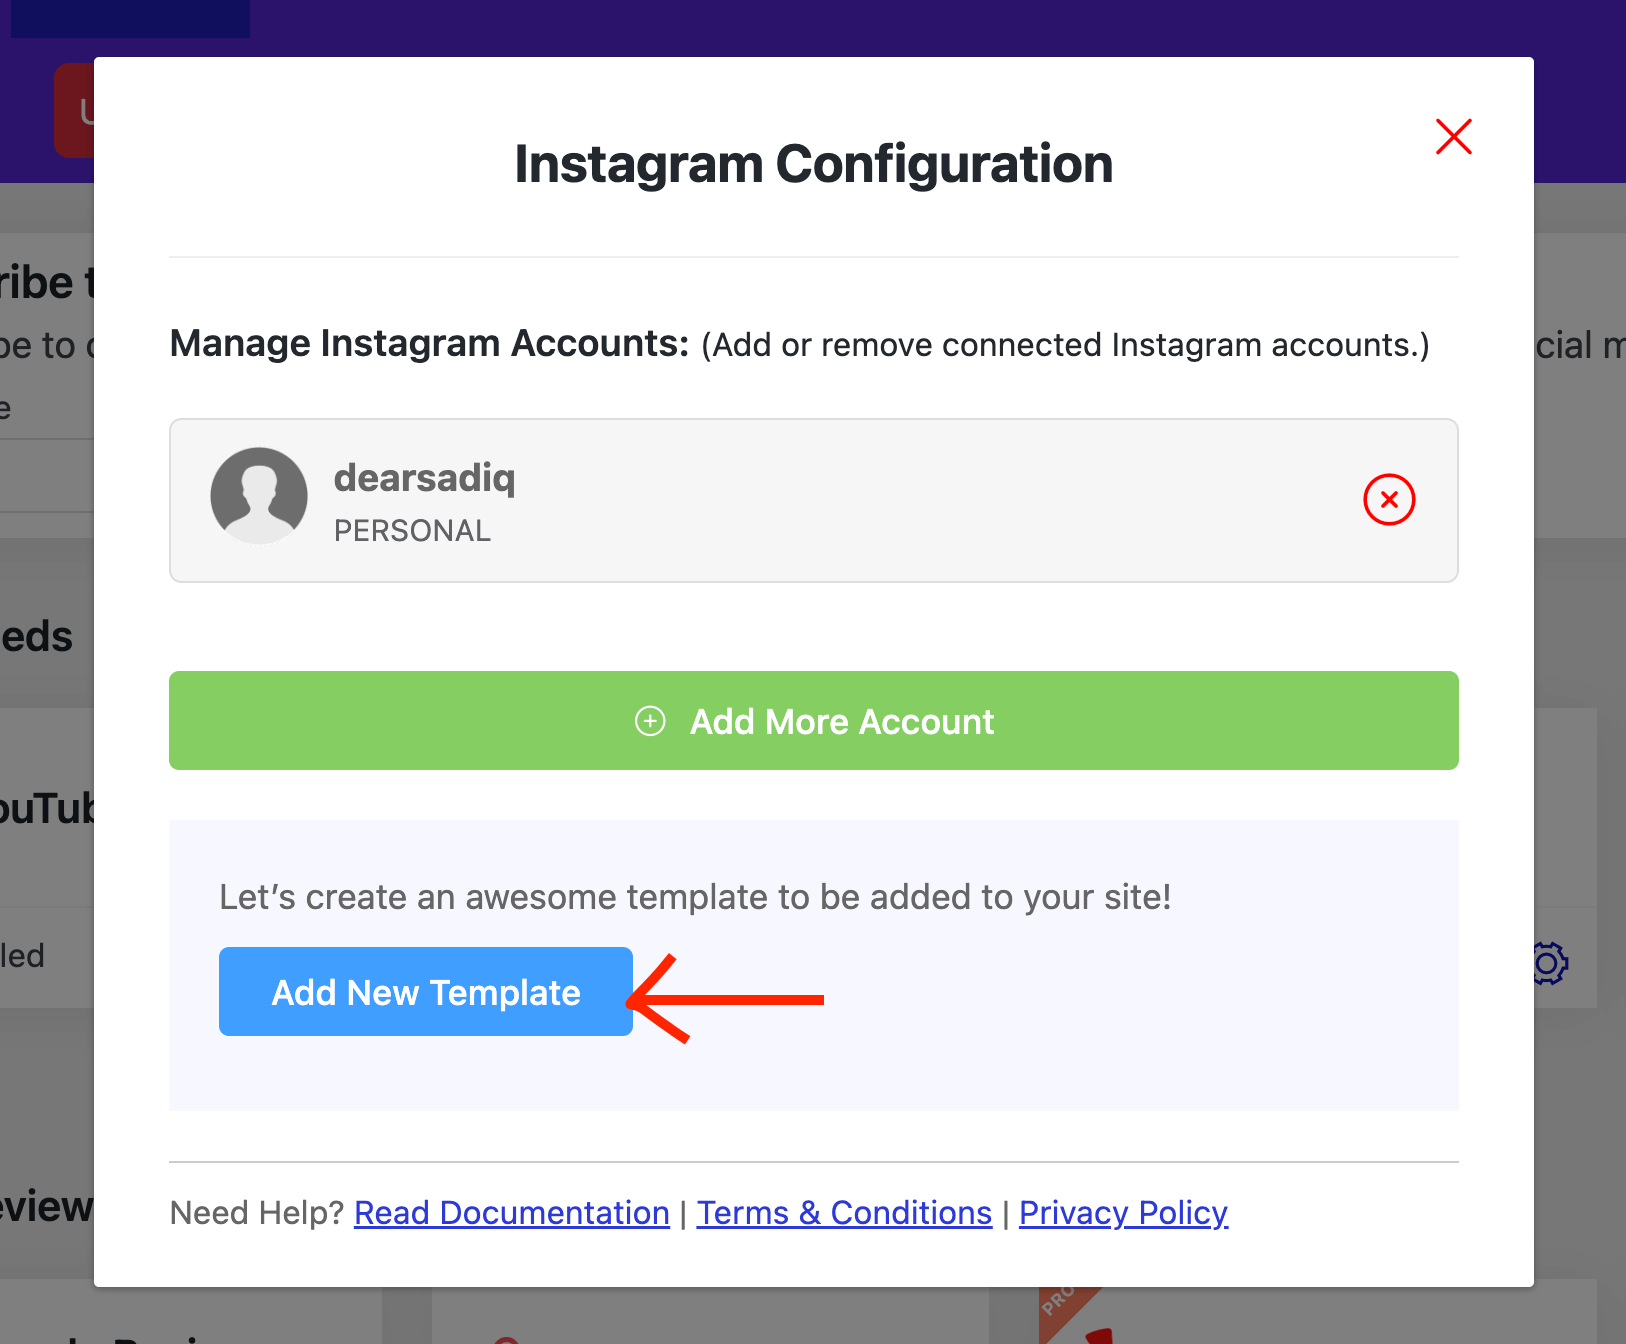The height and width of the screenshot is (1344, 1626).
Task: Click the PERSONAL account type label
Action: [x=412, y=530]
